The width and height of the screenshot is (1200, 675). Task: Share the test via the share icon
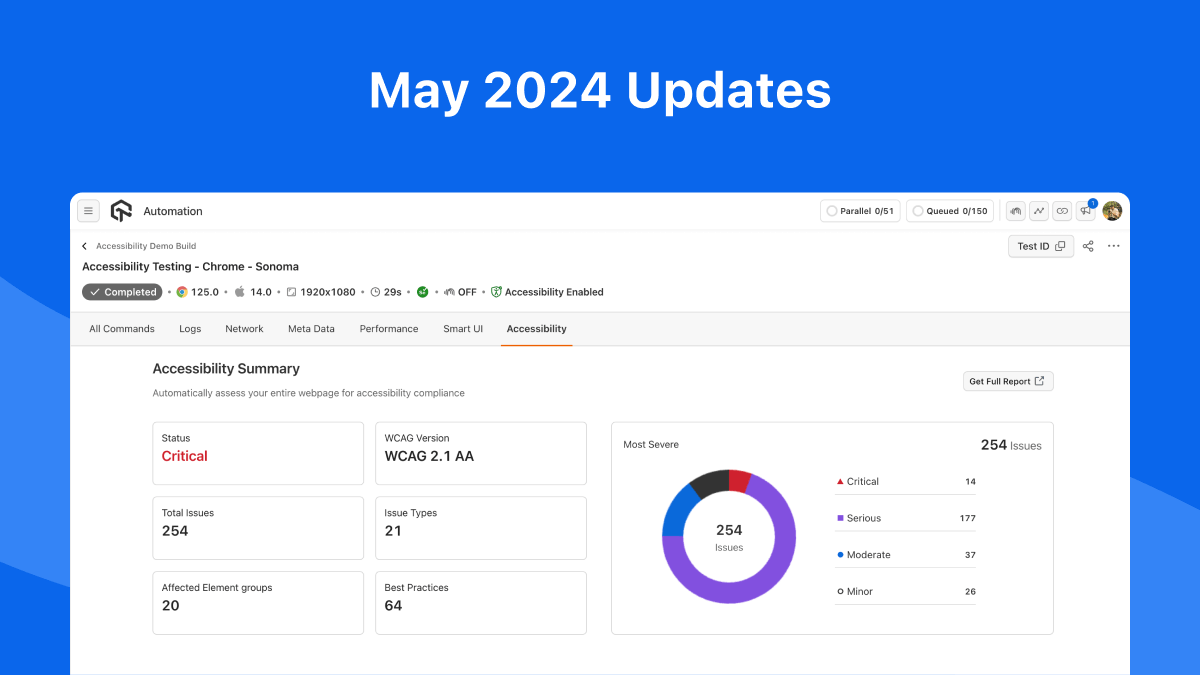pos(1088,246)
